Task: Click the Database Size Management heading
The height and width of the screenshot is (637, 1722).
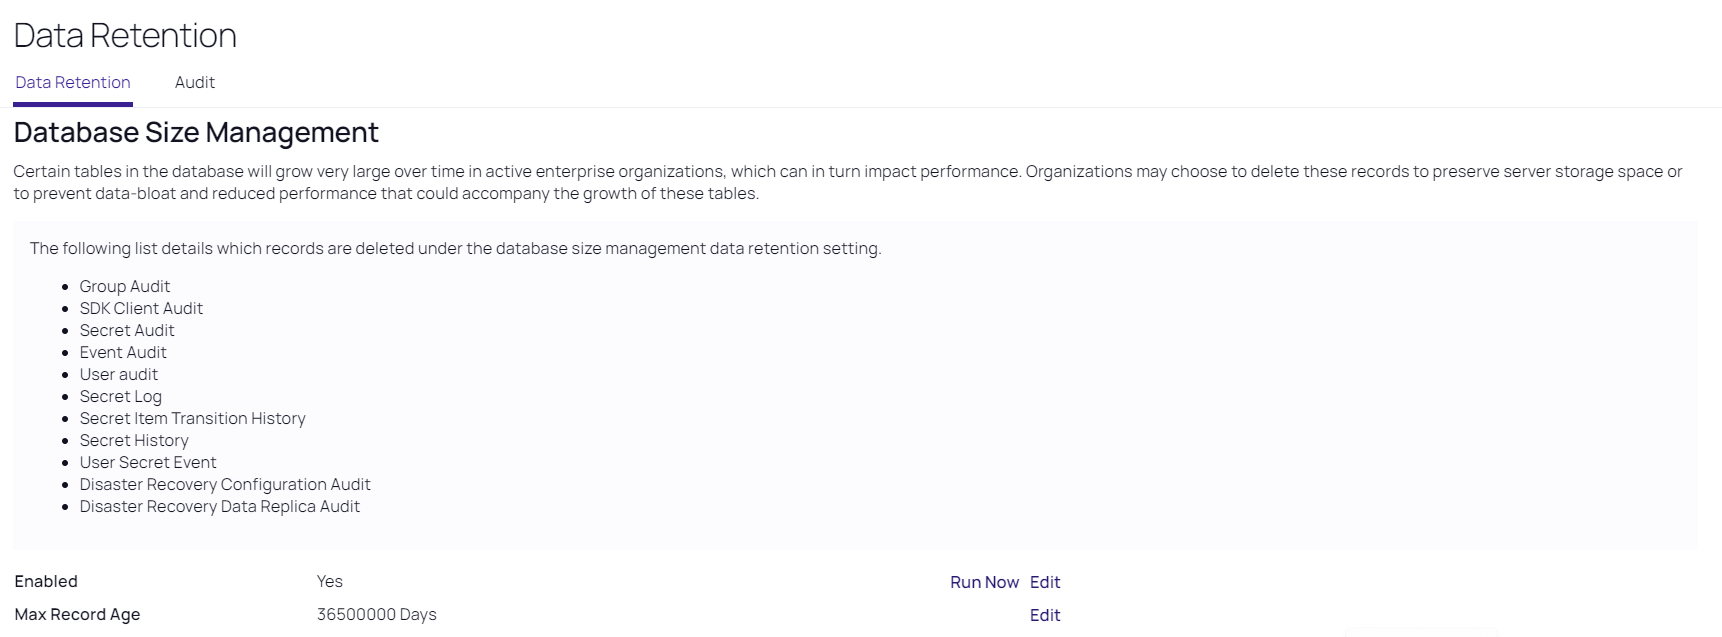Action: click(196, 133)
